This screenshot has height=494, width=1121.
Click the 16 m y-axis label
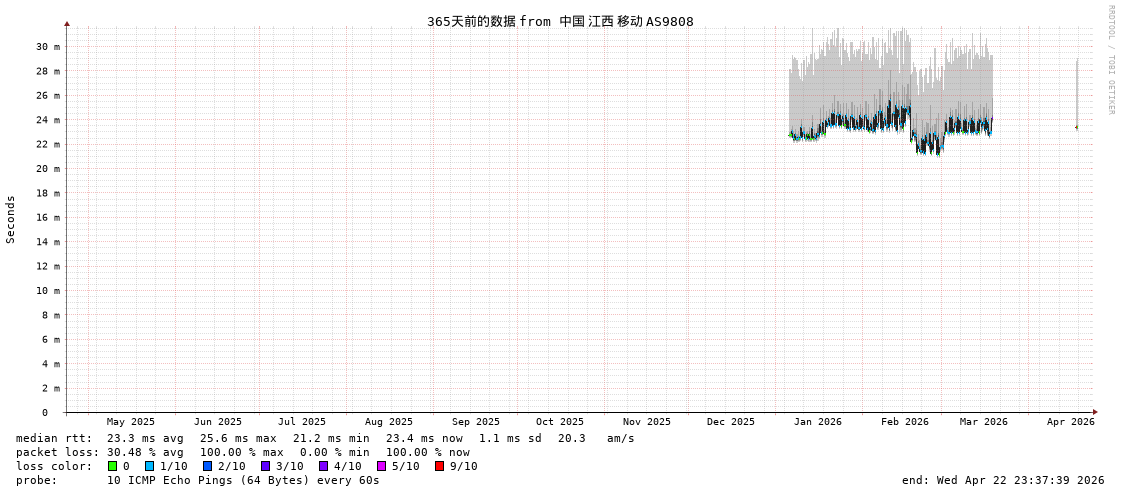coord(47,218)
